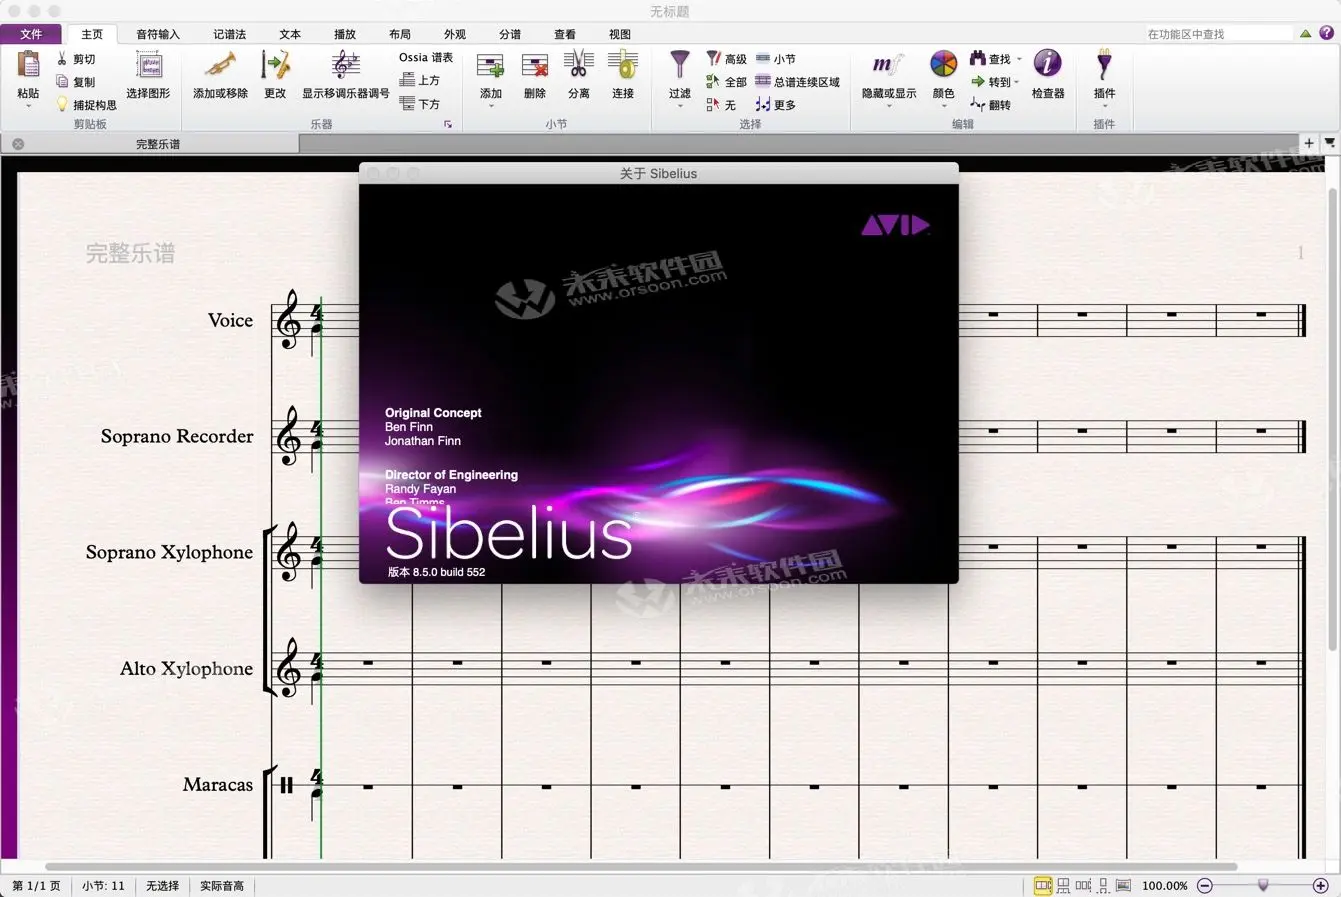Open the File (文件) tab
The height and width of the screenshot is (897, 1341).
(x=31, y=34)
